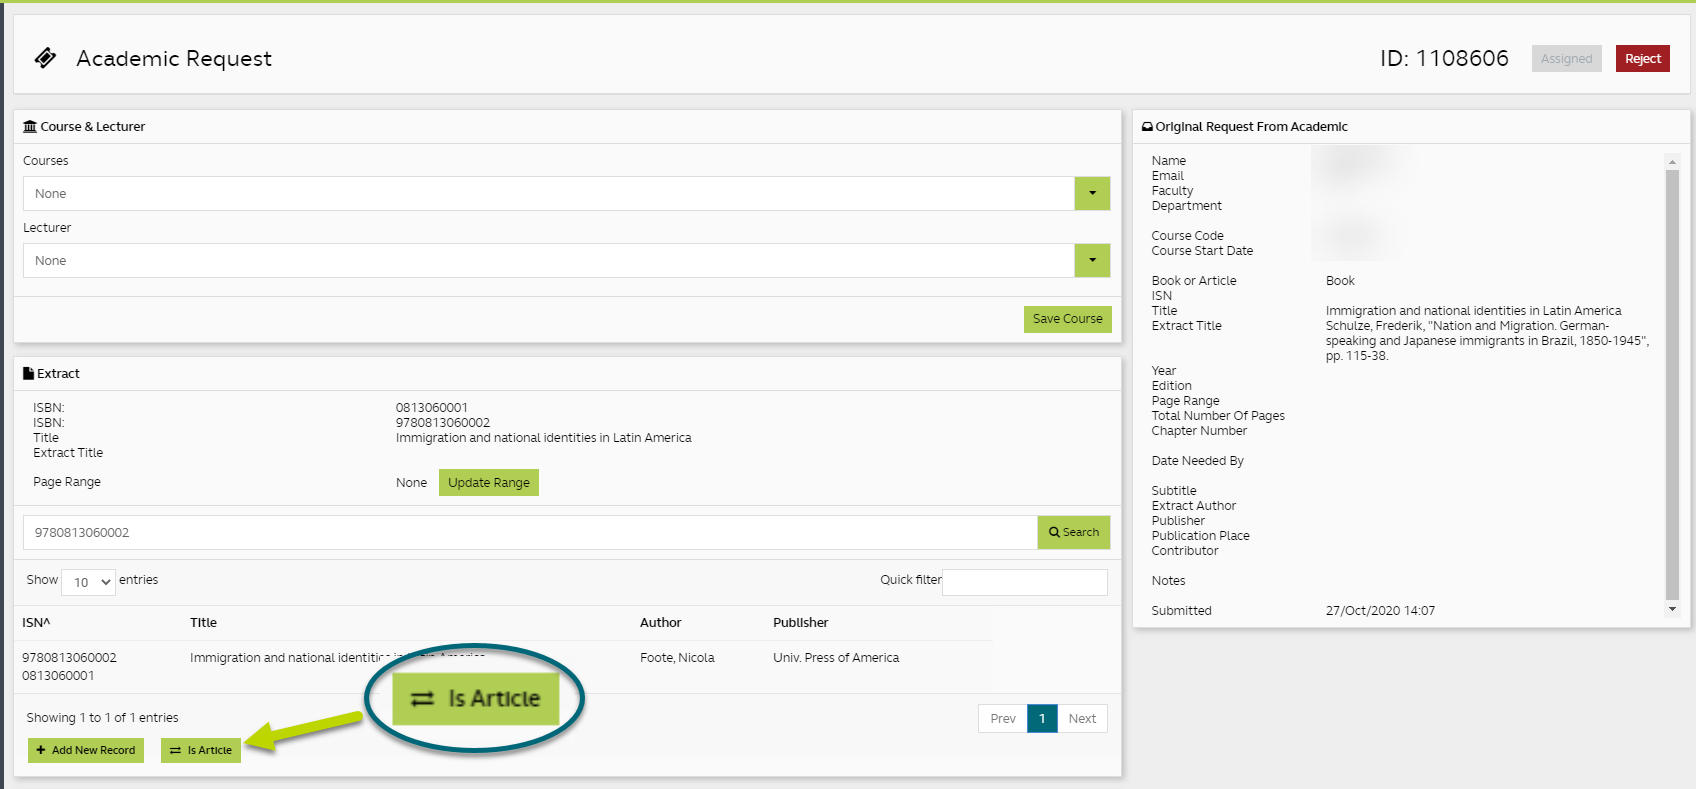Screen dimensions: 1696x789
Task: Expand the Courses dropdown arrow
Action: point(1092,194)
